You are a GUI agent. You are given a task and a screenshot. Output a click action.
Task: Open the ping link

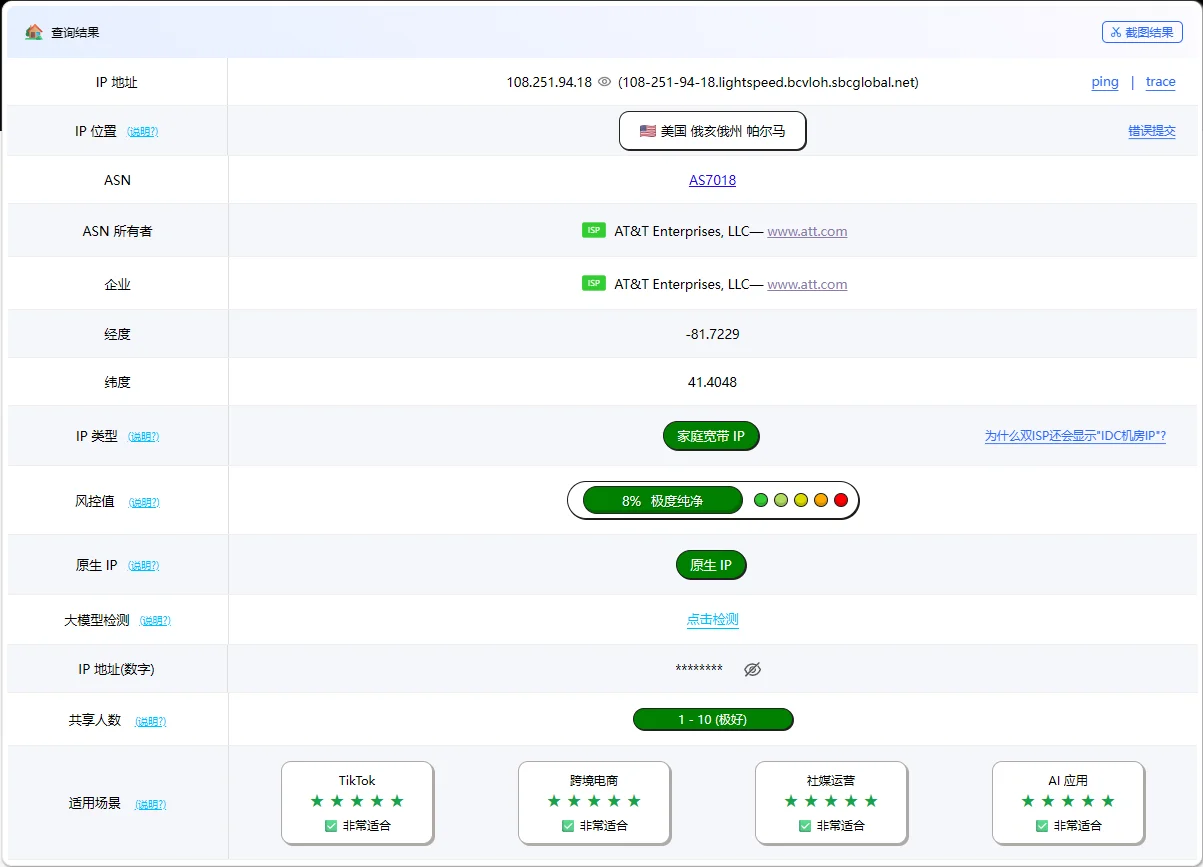tap(1105, 82)
